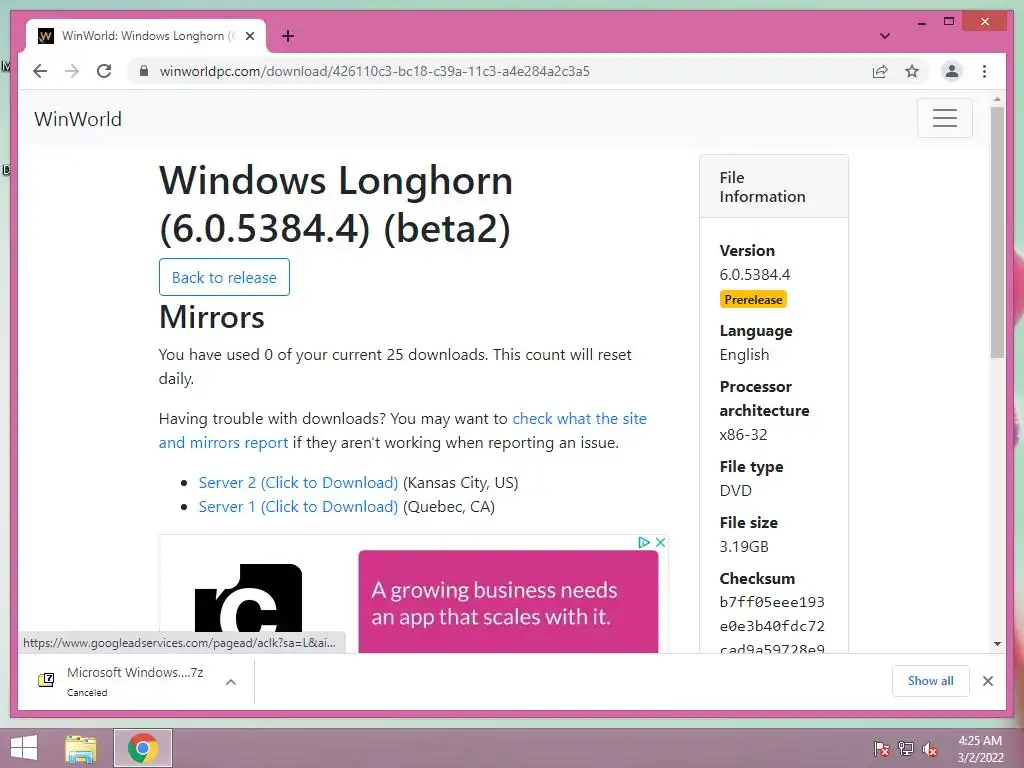The image size is (1024, 768).
Task: Click the pink growing business ad
Action: coord(508,601)
